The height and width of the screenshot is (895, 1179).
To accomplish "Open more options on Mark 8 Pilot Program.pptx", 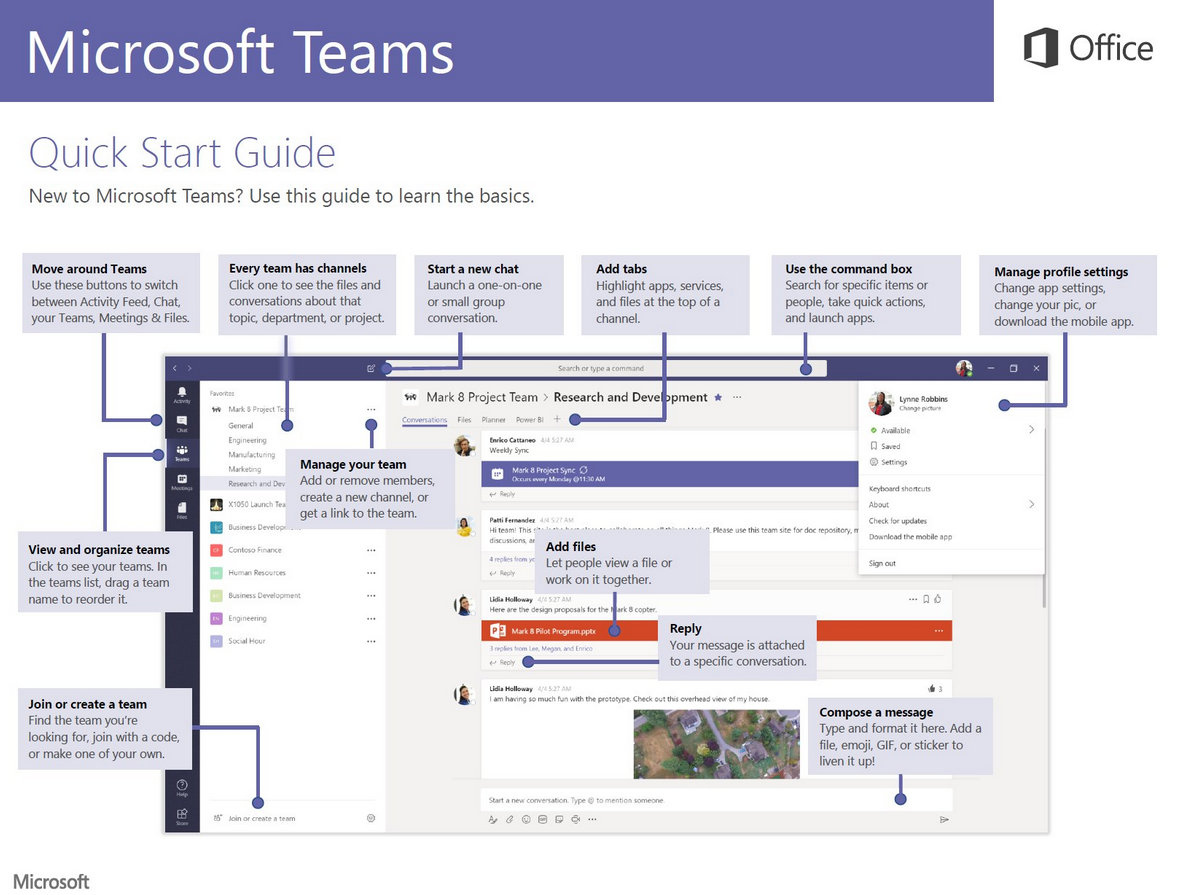I will pos(938,631).
